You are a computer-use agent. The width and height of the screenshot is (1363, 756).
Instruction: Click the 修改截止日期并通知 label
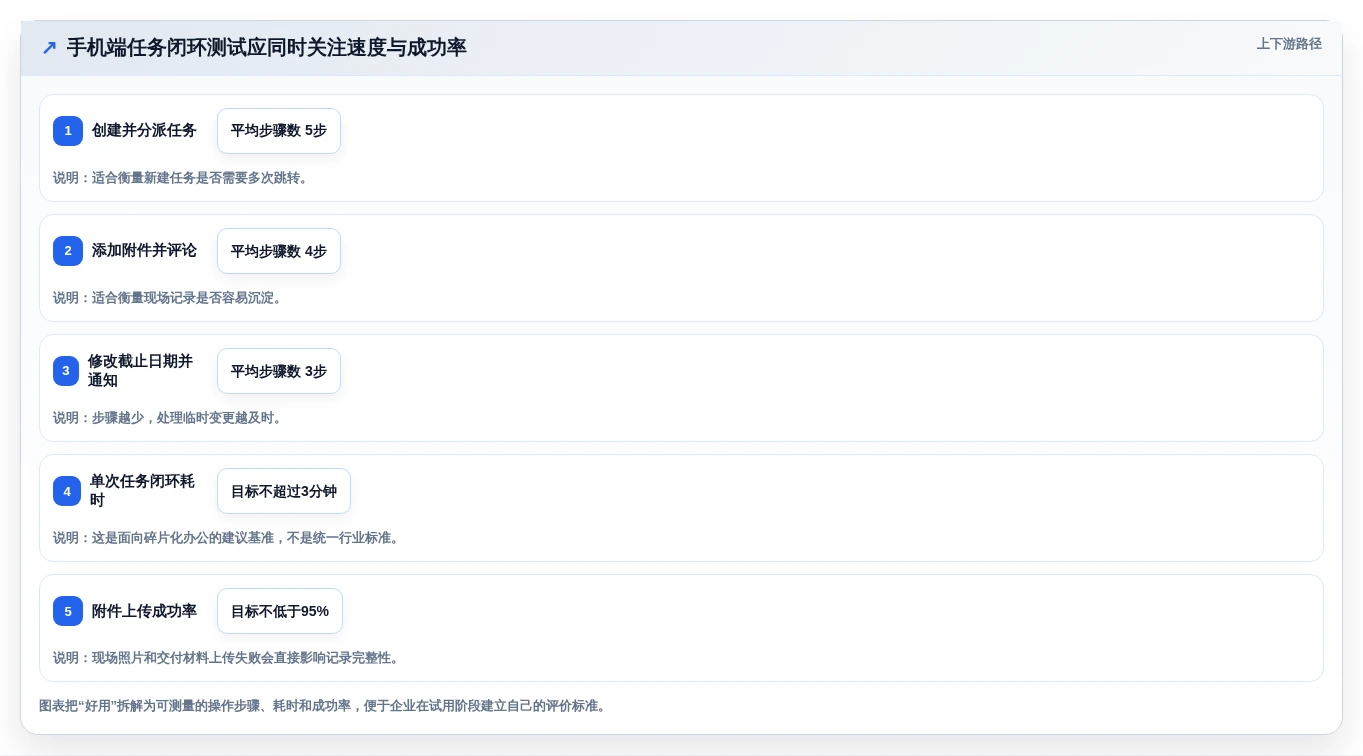point(141,371)
